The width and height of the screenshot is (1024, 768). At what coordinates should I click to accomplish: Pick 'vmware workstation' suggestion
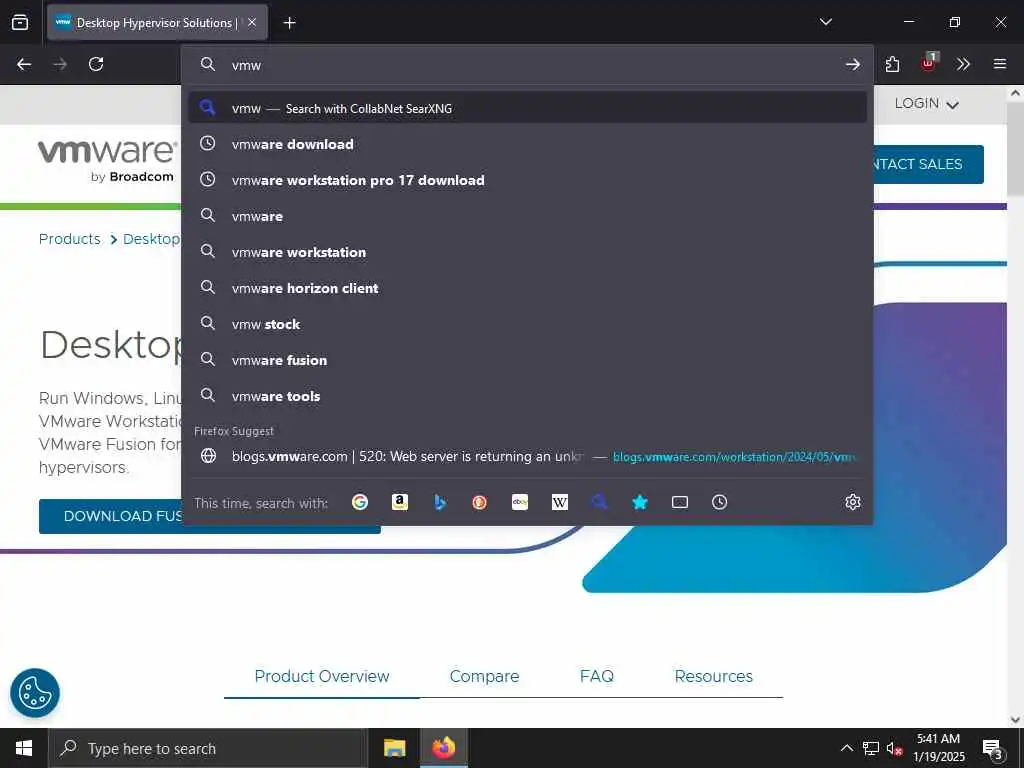click(528, 252)
